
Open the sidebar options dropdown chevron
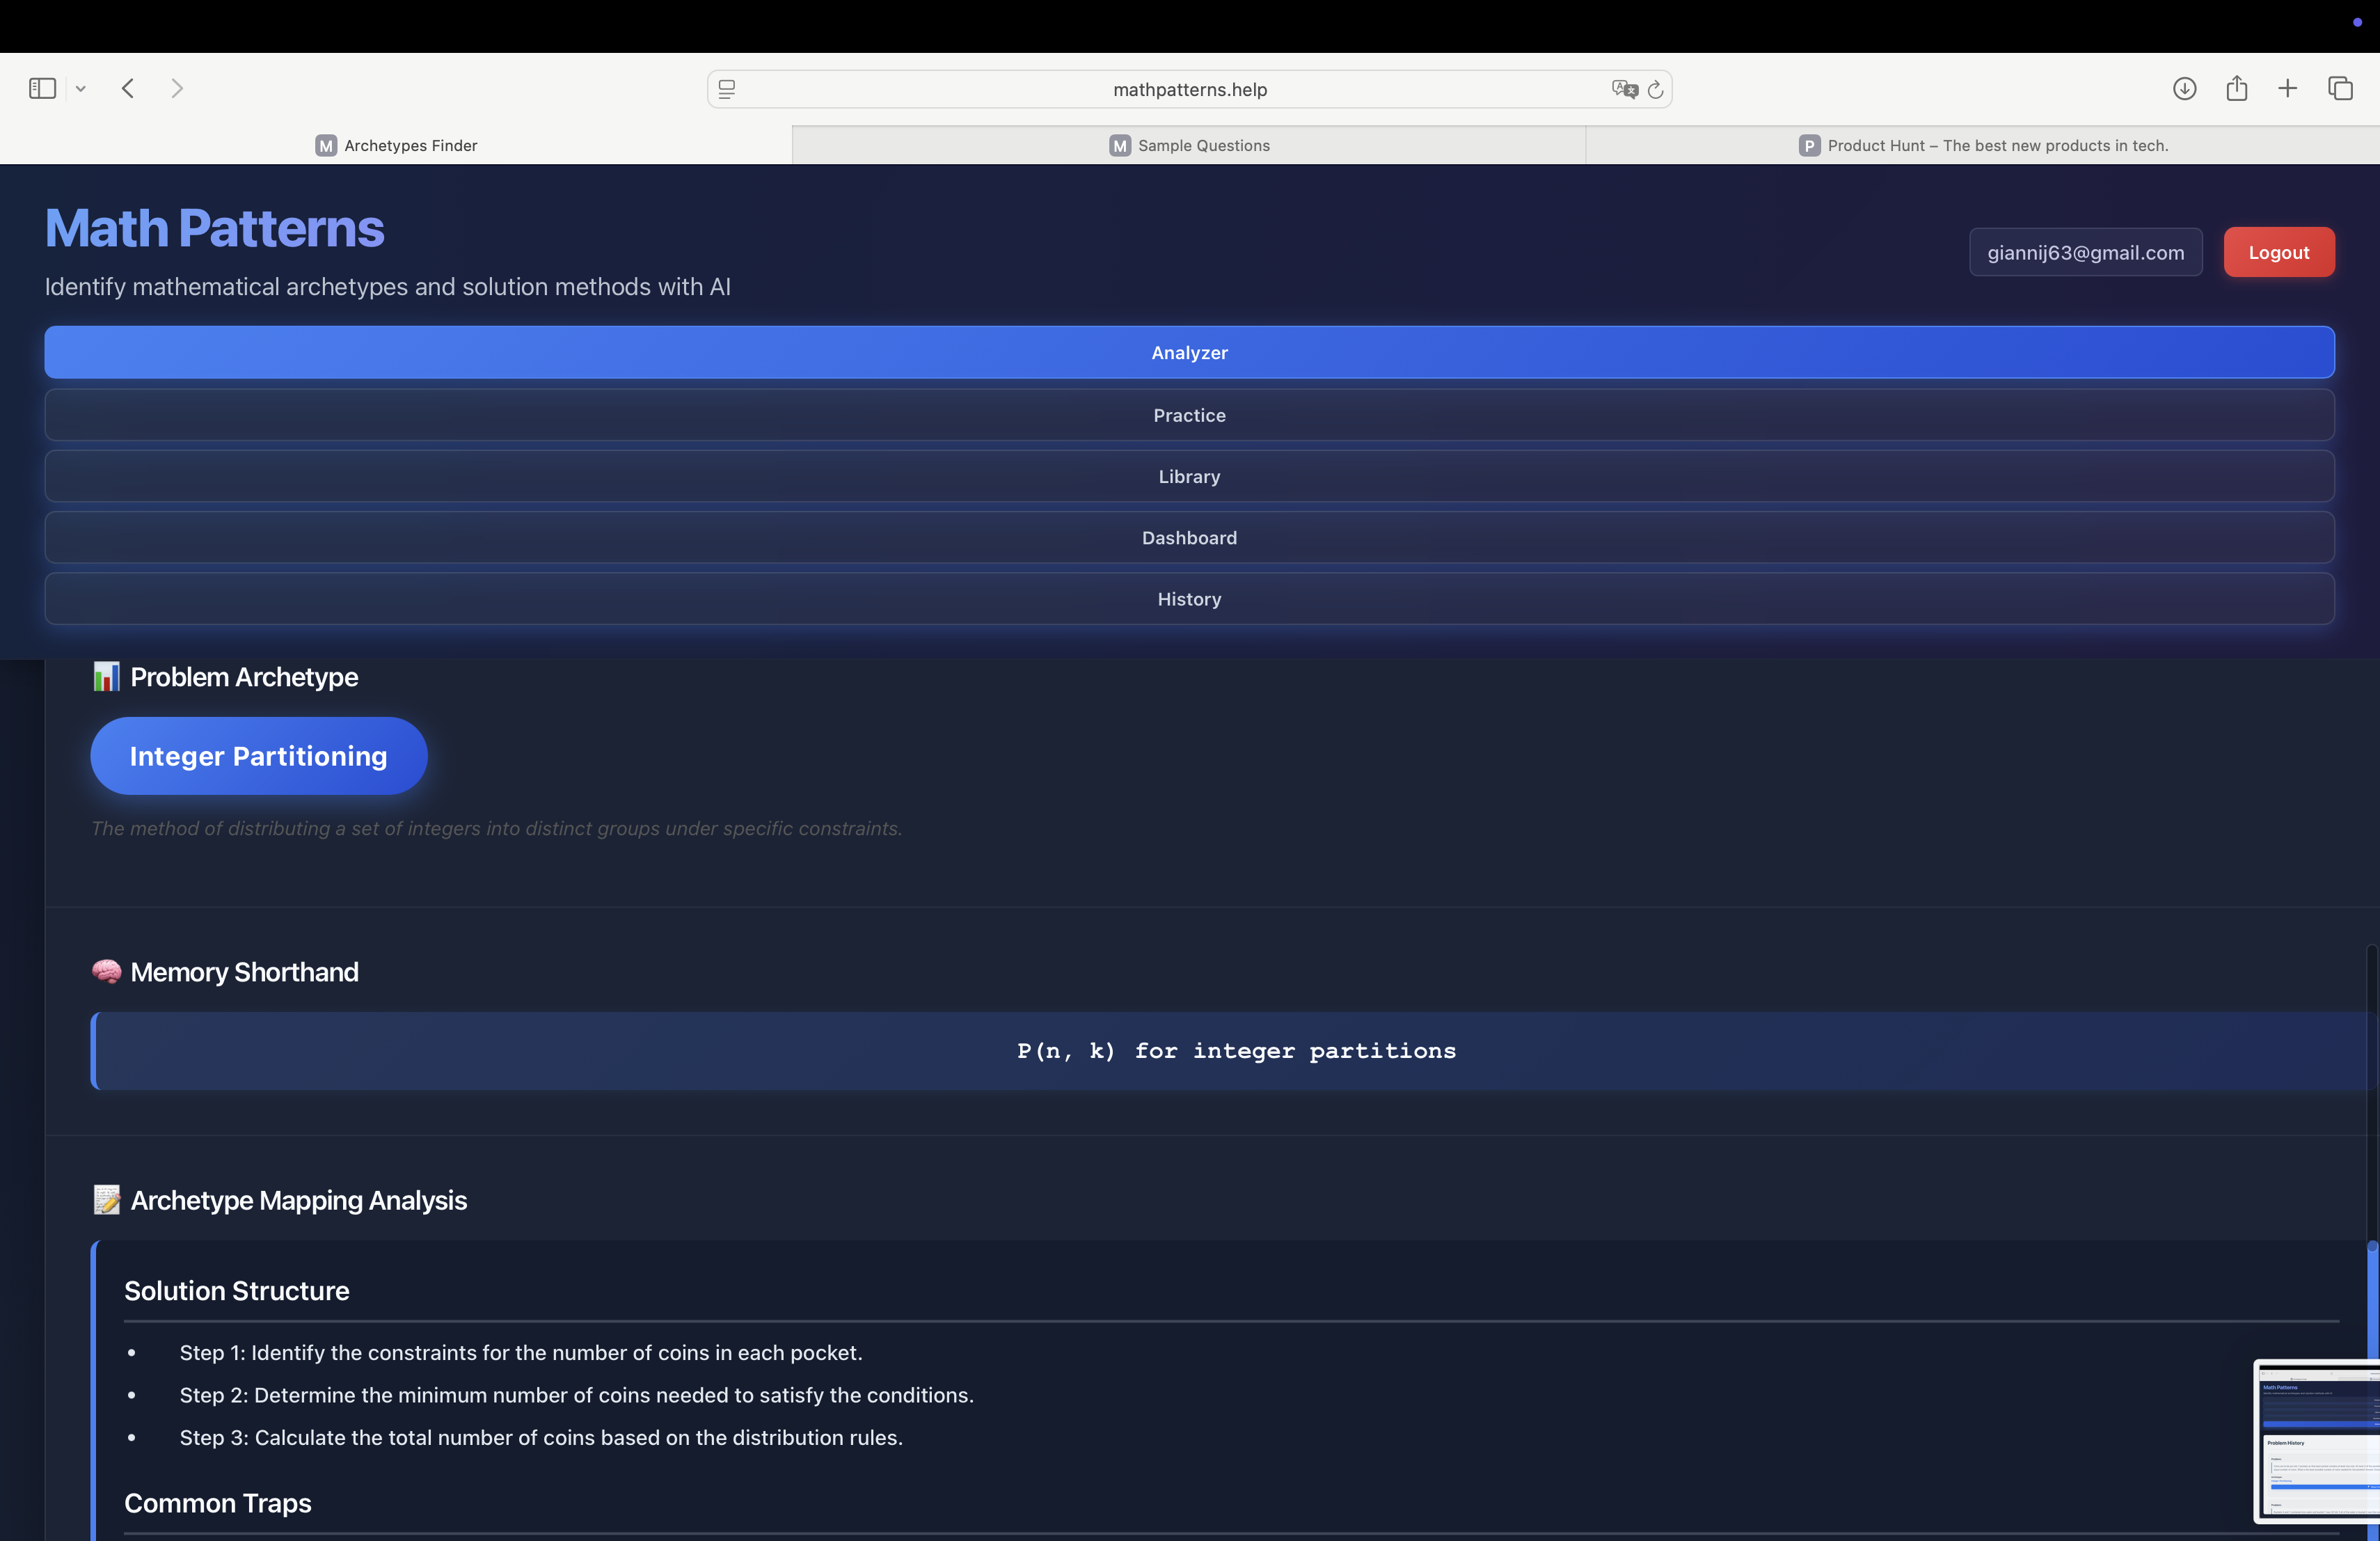click(81, 89)
